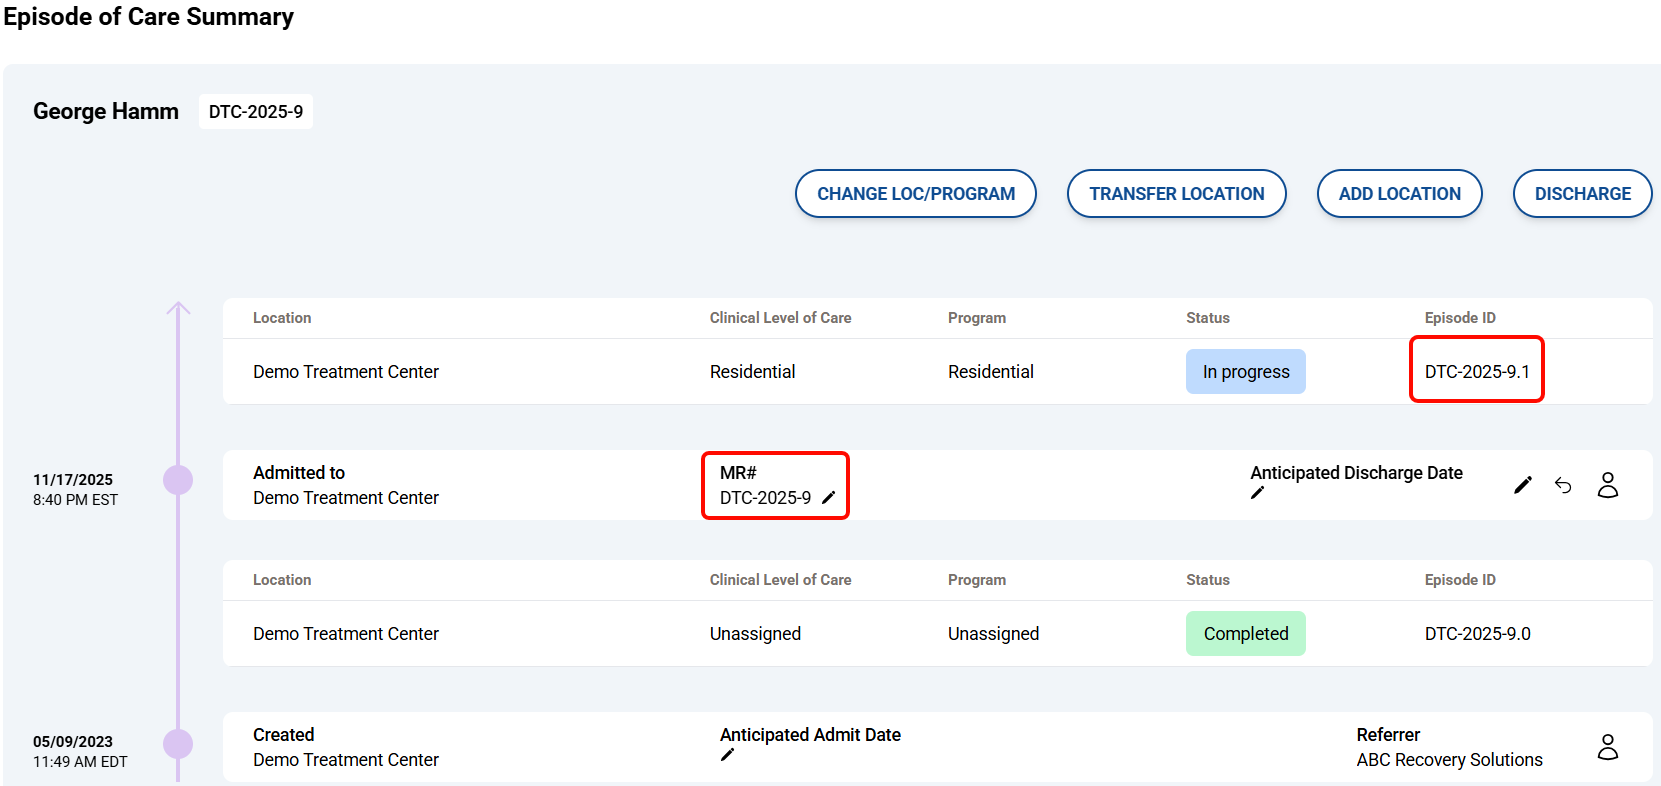Click the undo arrow in the Admitted row
The height and width of the screenshot is (786, 1661).
coord(1563,485)
